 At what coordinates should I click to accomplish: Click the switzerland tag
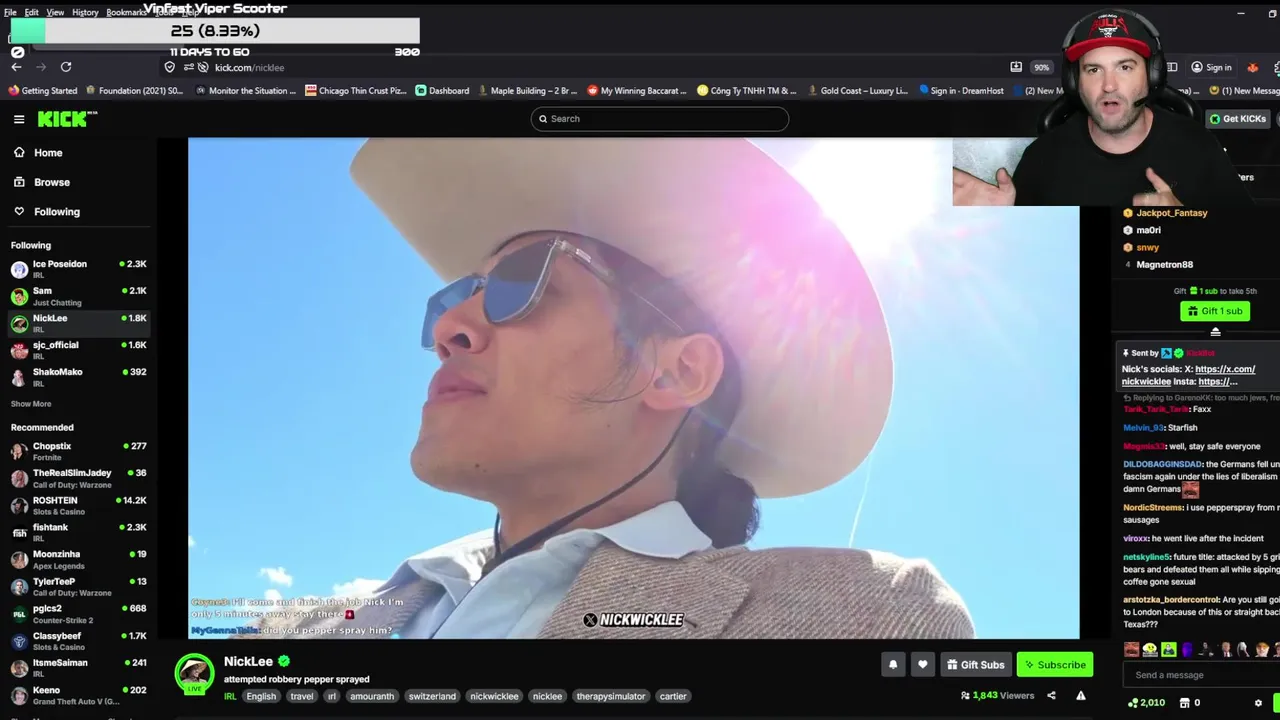tap(432, 696)
